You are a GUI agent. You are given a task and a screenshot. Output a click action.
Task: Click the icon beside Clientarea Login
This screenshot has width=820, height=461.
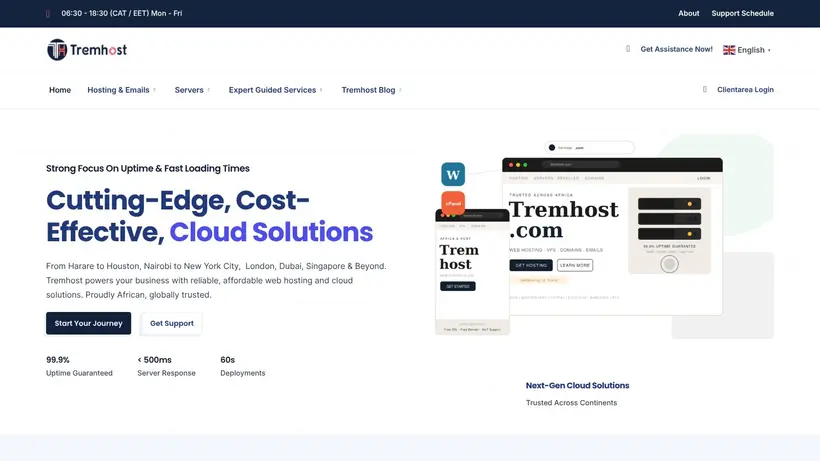(705, 89)
